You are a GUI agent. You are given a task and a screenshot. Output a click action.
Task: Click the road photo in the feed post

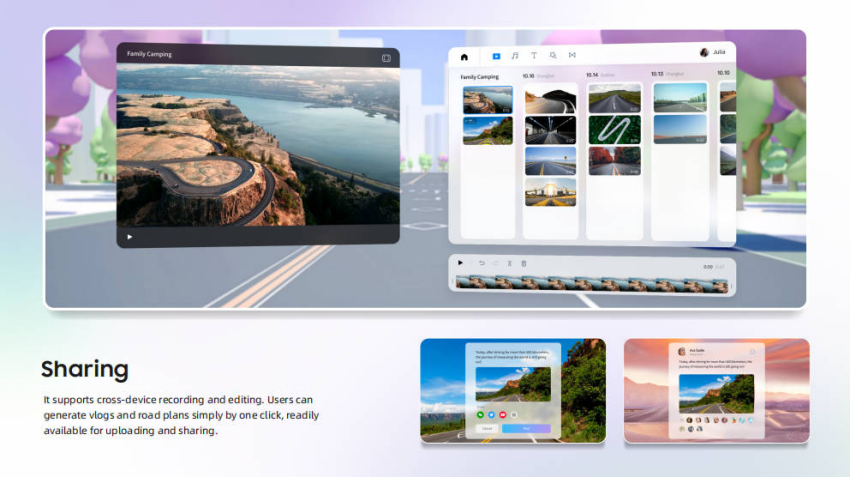716,394
